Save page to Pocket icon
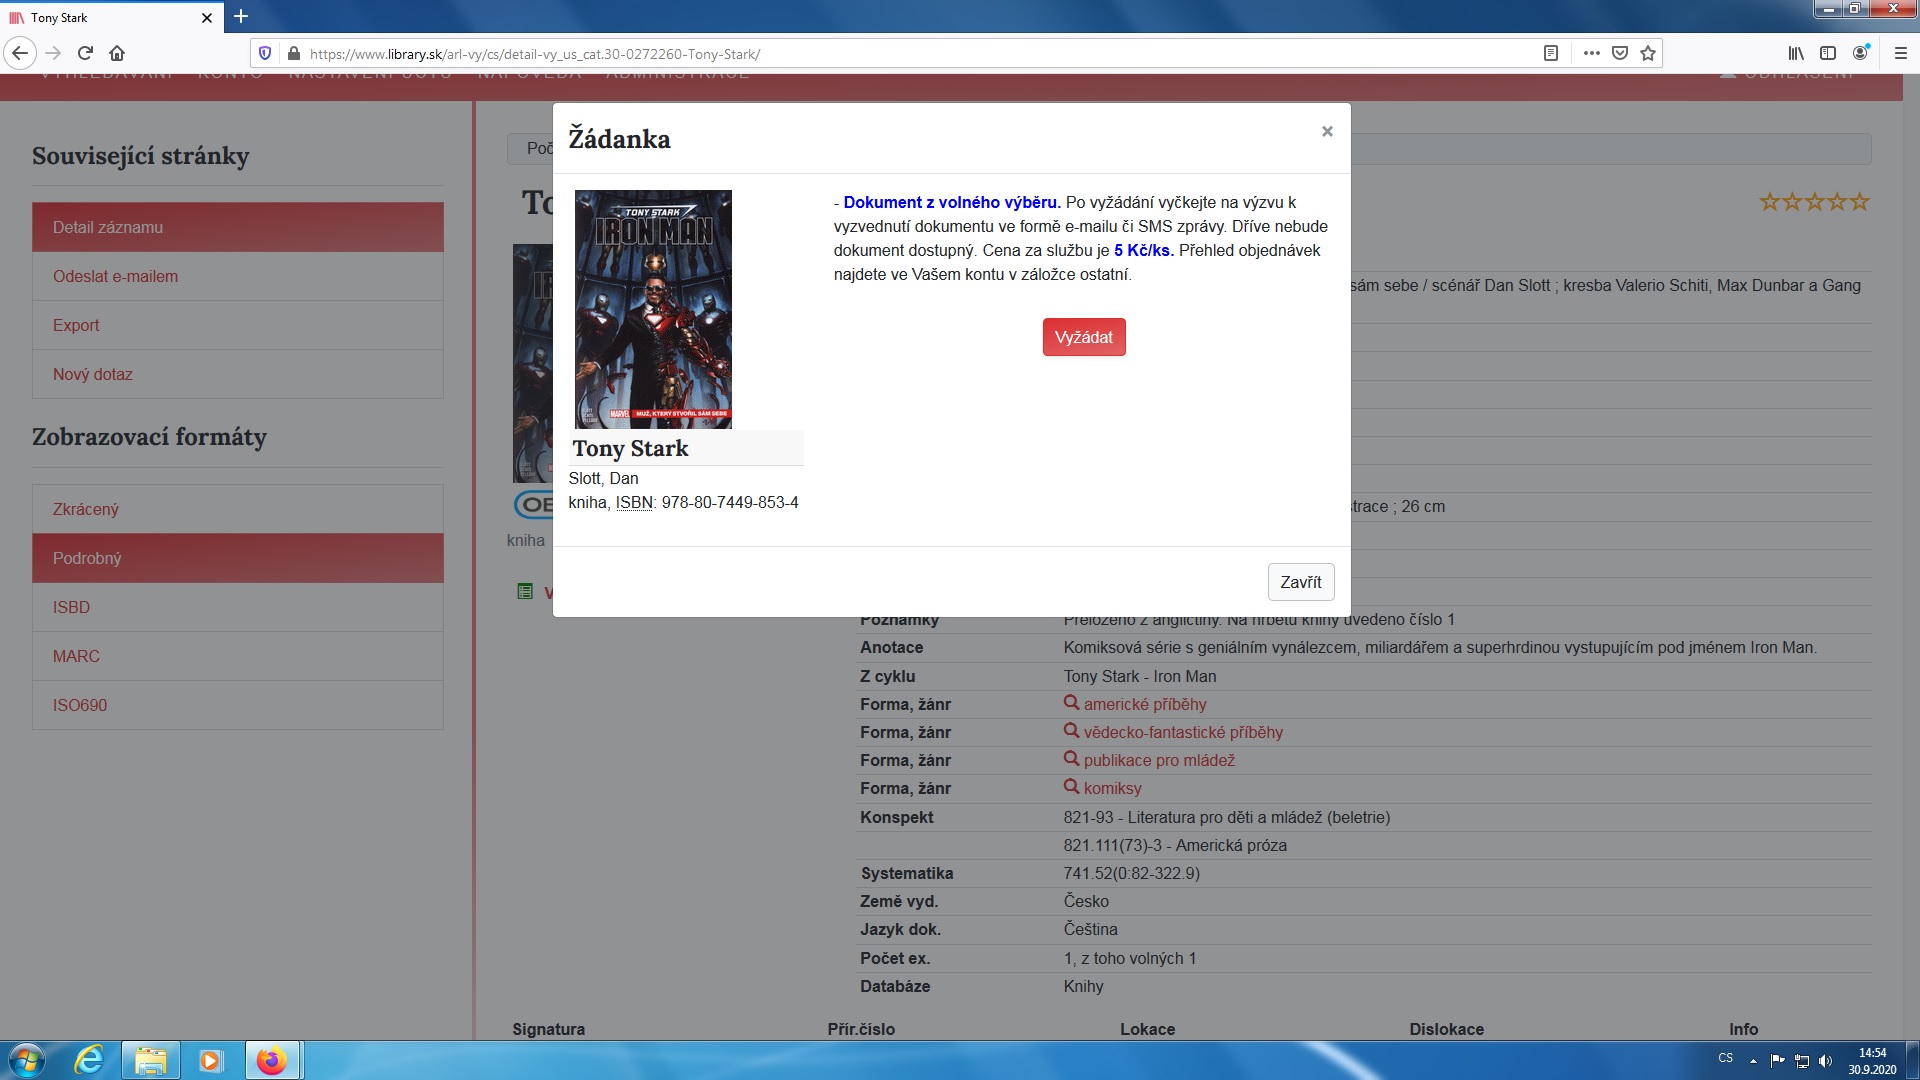 tap(1620, 53)
